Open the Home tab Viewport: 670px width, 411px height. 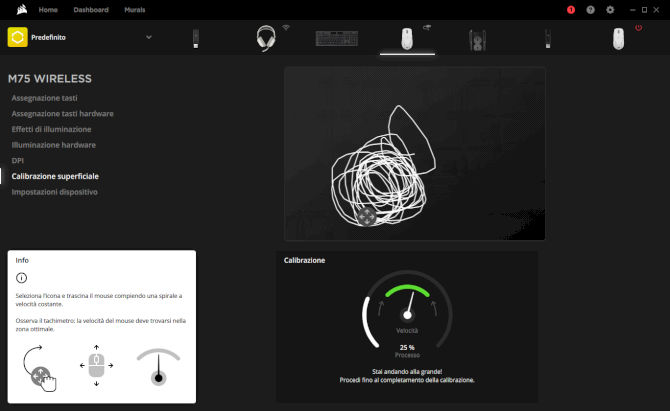pos(48,10)
